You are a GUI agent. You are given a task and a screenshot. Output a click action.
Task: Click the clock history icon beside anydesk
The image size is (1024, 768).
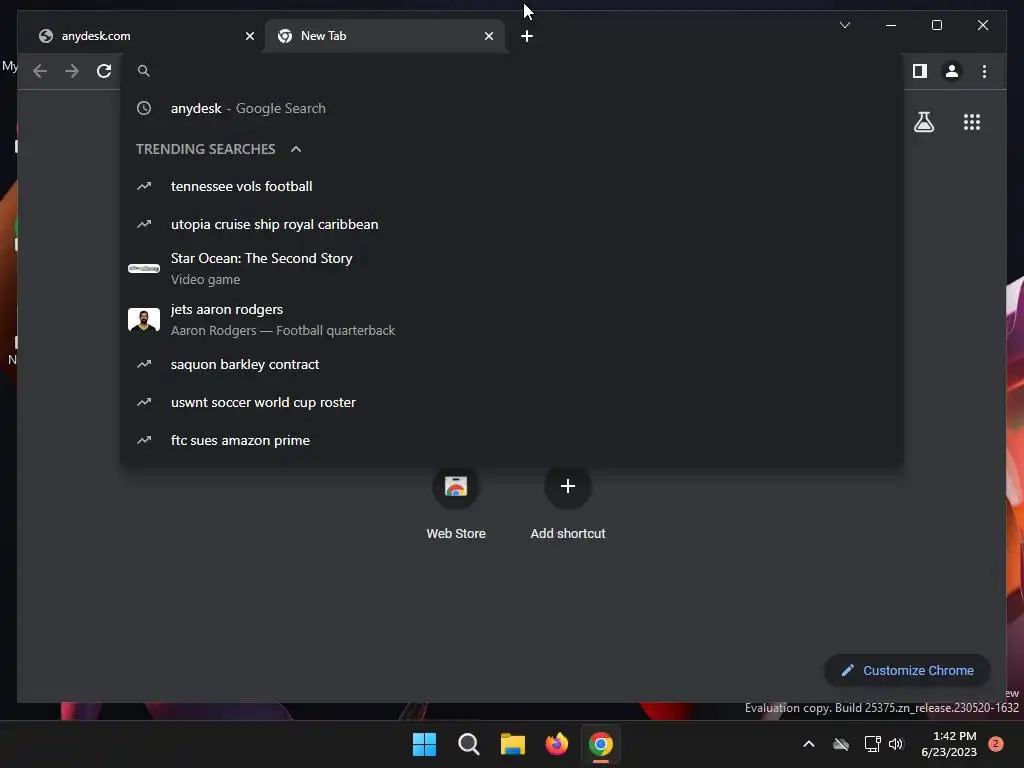point(144,108)
